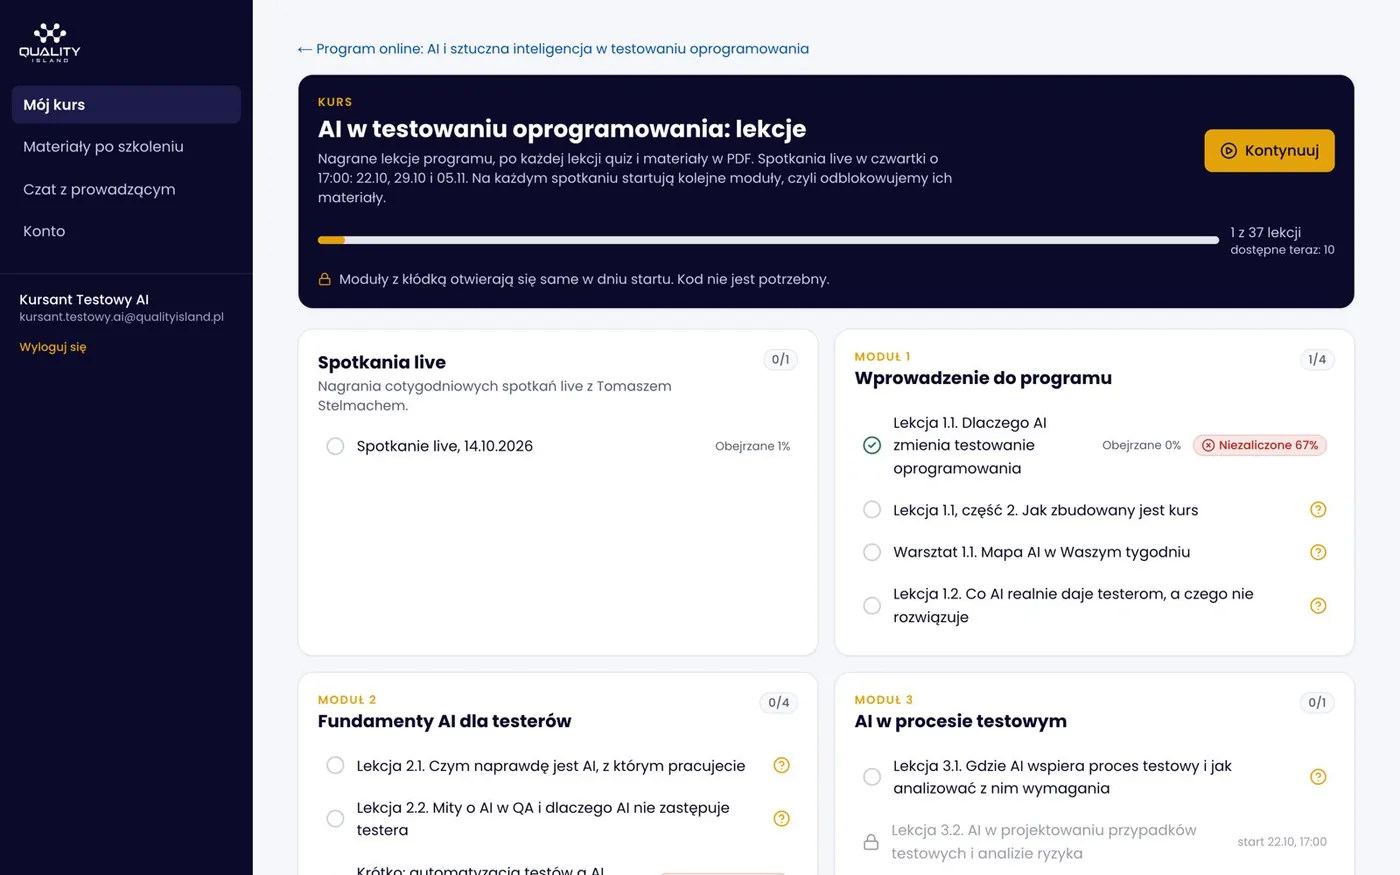The width and height of the screenshot is (1400, 875).
Task: Click quiz icon for Lekcja 2.2
Action: 782,818
